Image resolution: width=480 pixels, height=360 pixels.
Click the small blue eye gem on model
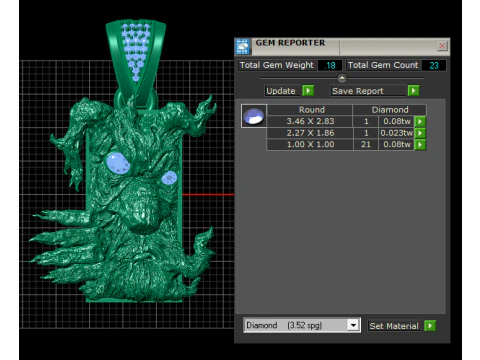pyautogui.click(x=169, y=178)
